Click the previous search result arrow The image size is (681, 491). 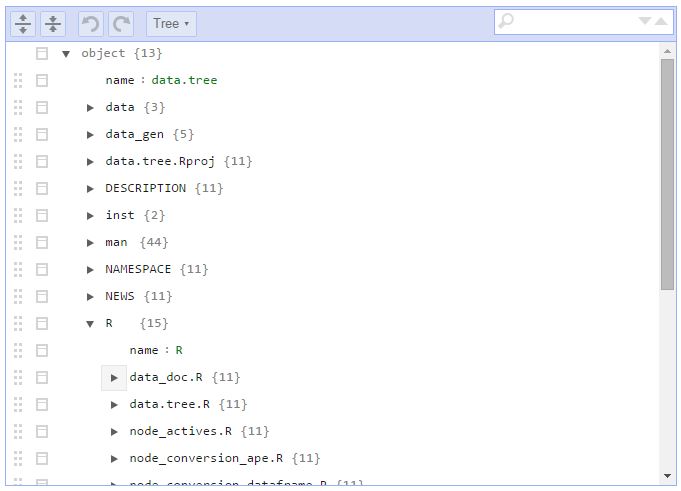coord(662,21)
